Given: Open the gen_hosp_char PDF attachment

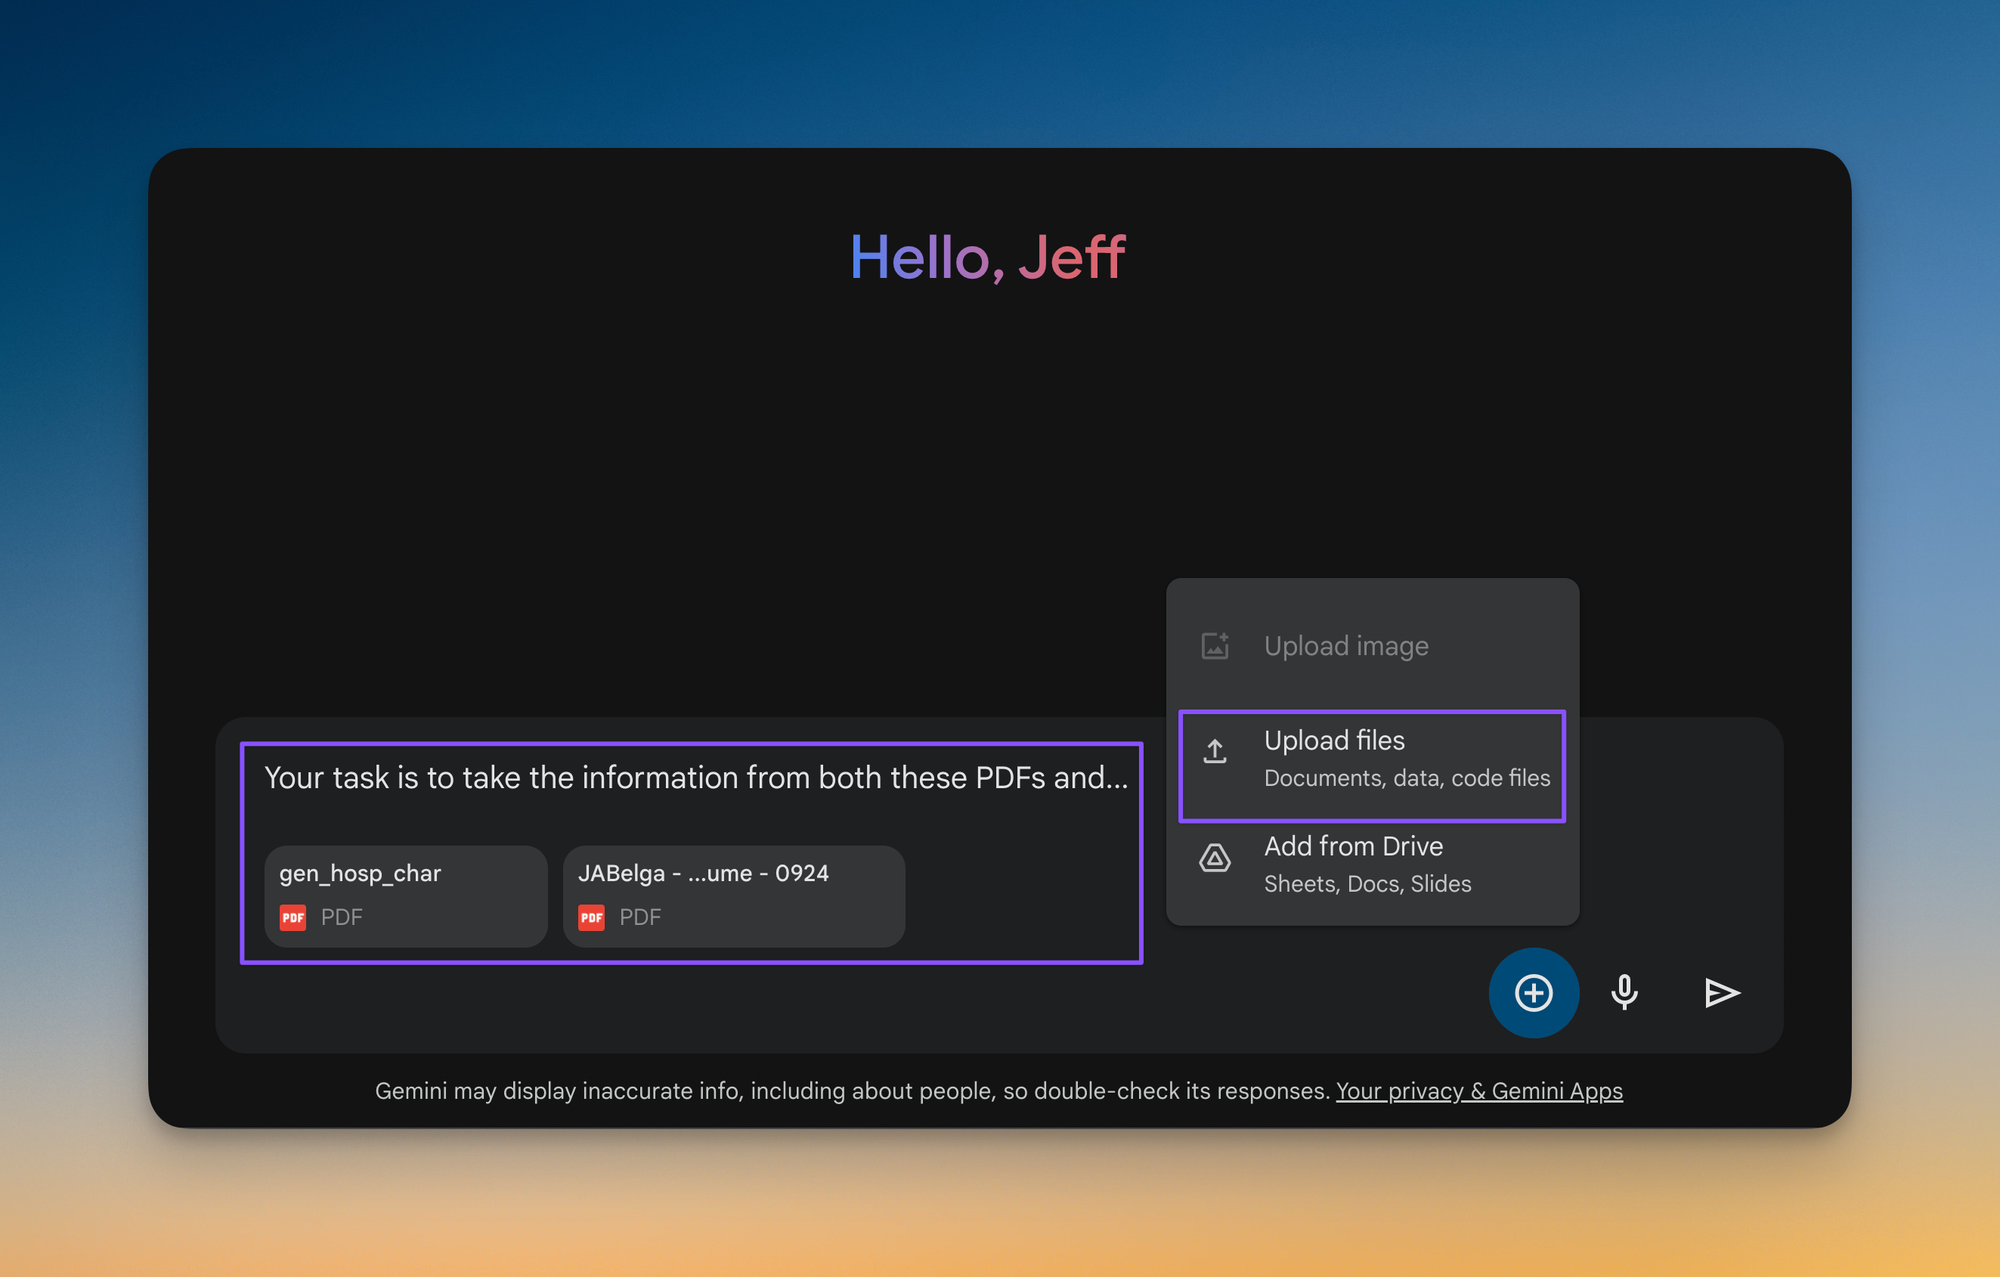Looking at the screenshot, I should [x=406, y=896].
